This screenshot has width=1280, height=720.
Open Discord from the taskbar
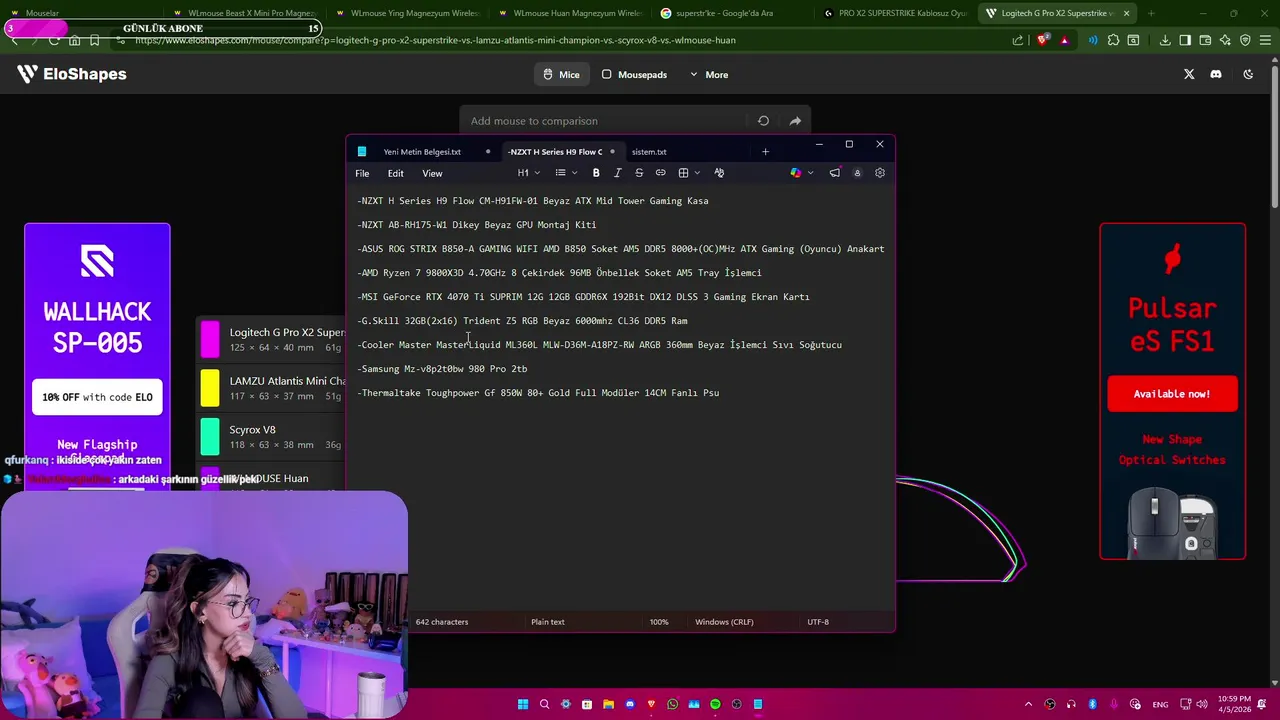(x=629, y=704)
